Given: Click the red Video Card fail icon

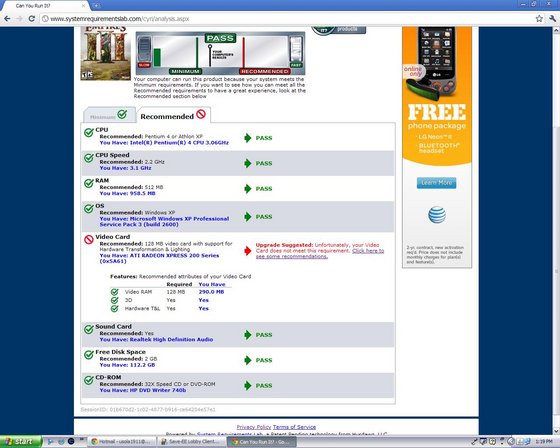Looking at the screenshot, I should 89,239.
